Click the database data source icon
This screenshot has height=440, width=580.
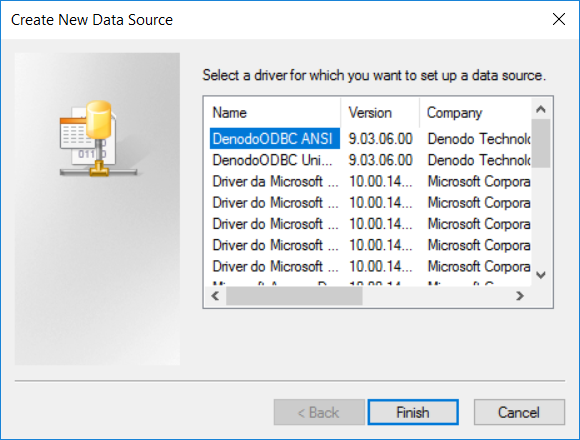pyautogui.click(x=98, y=139)
